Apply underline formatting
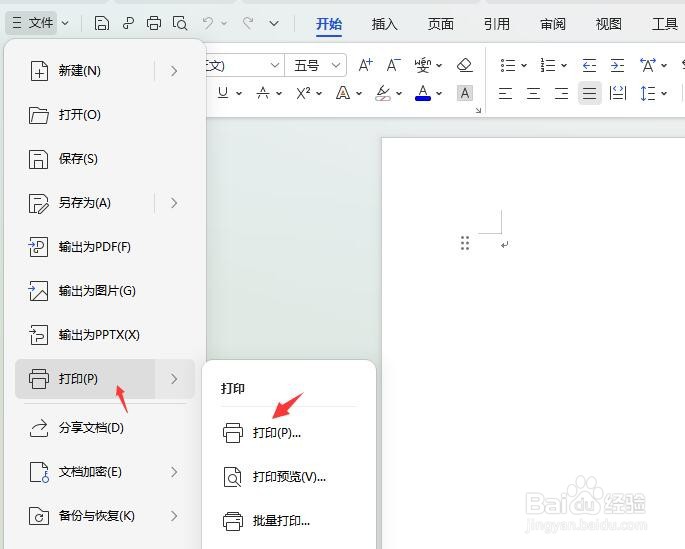685x549 pixels. (x=223, y=93)
